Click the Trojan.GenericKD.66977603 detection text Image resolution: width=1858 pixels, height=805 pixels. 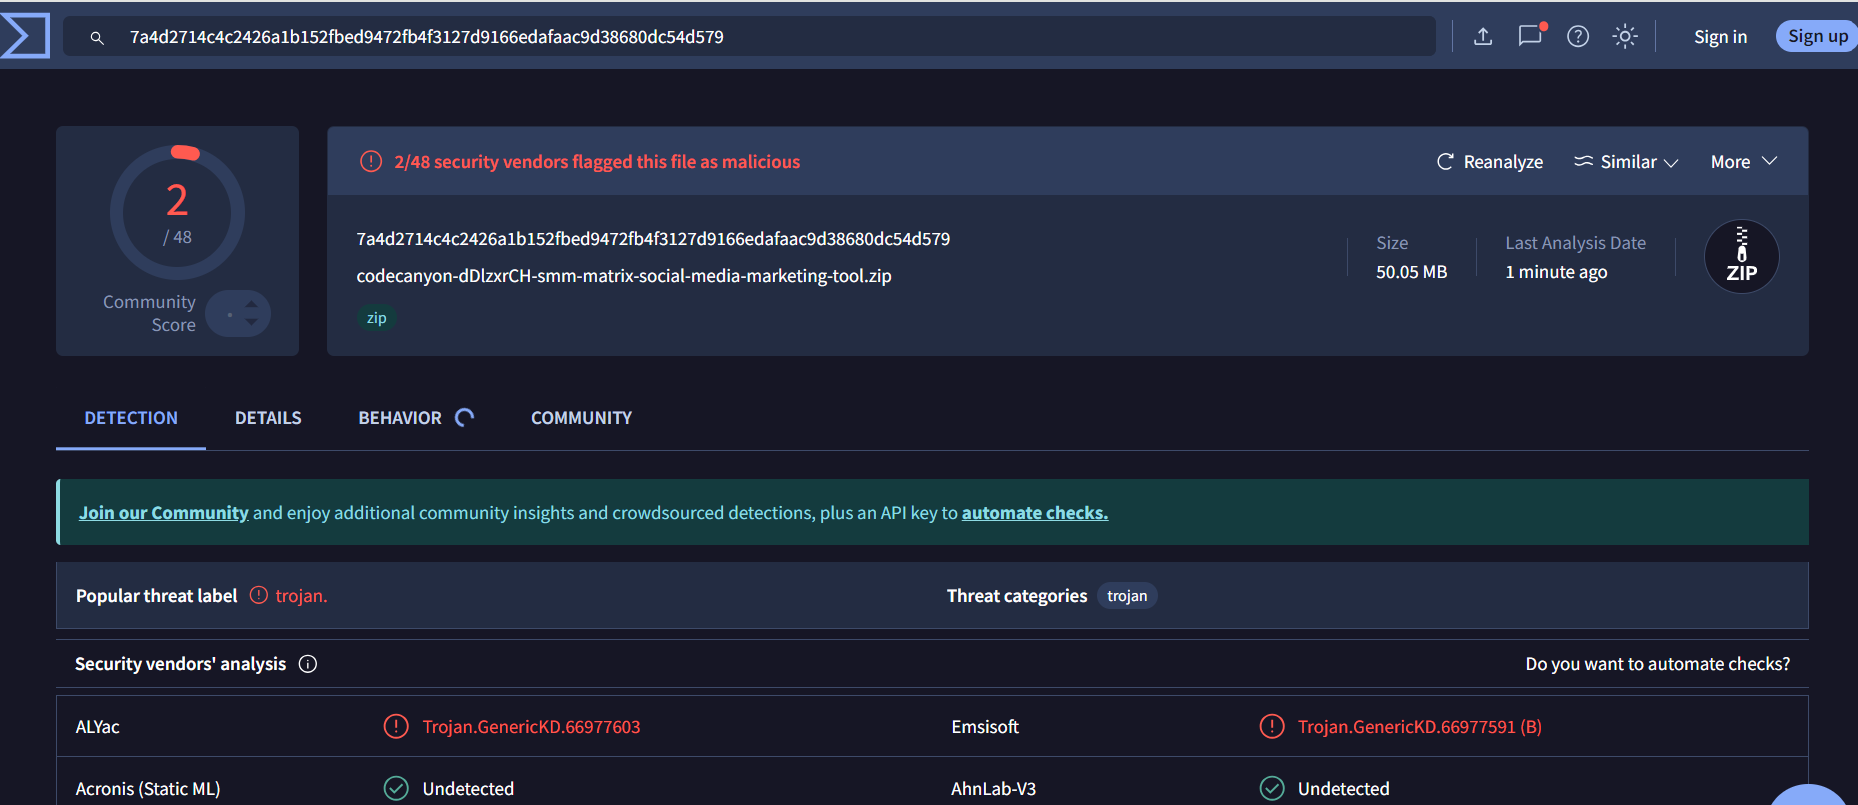click(x=531, y=727)
